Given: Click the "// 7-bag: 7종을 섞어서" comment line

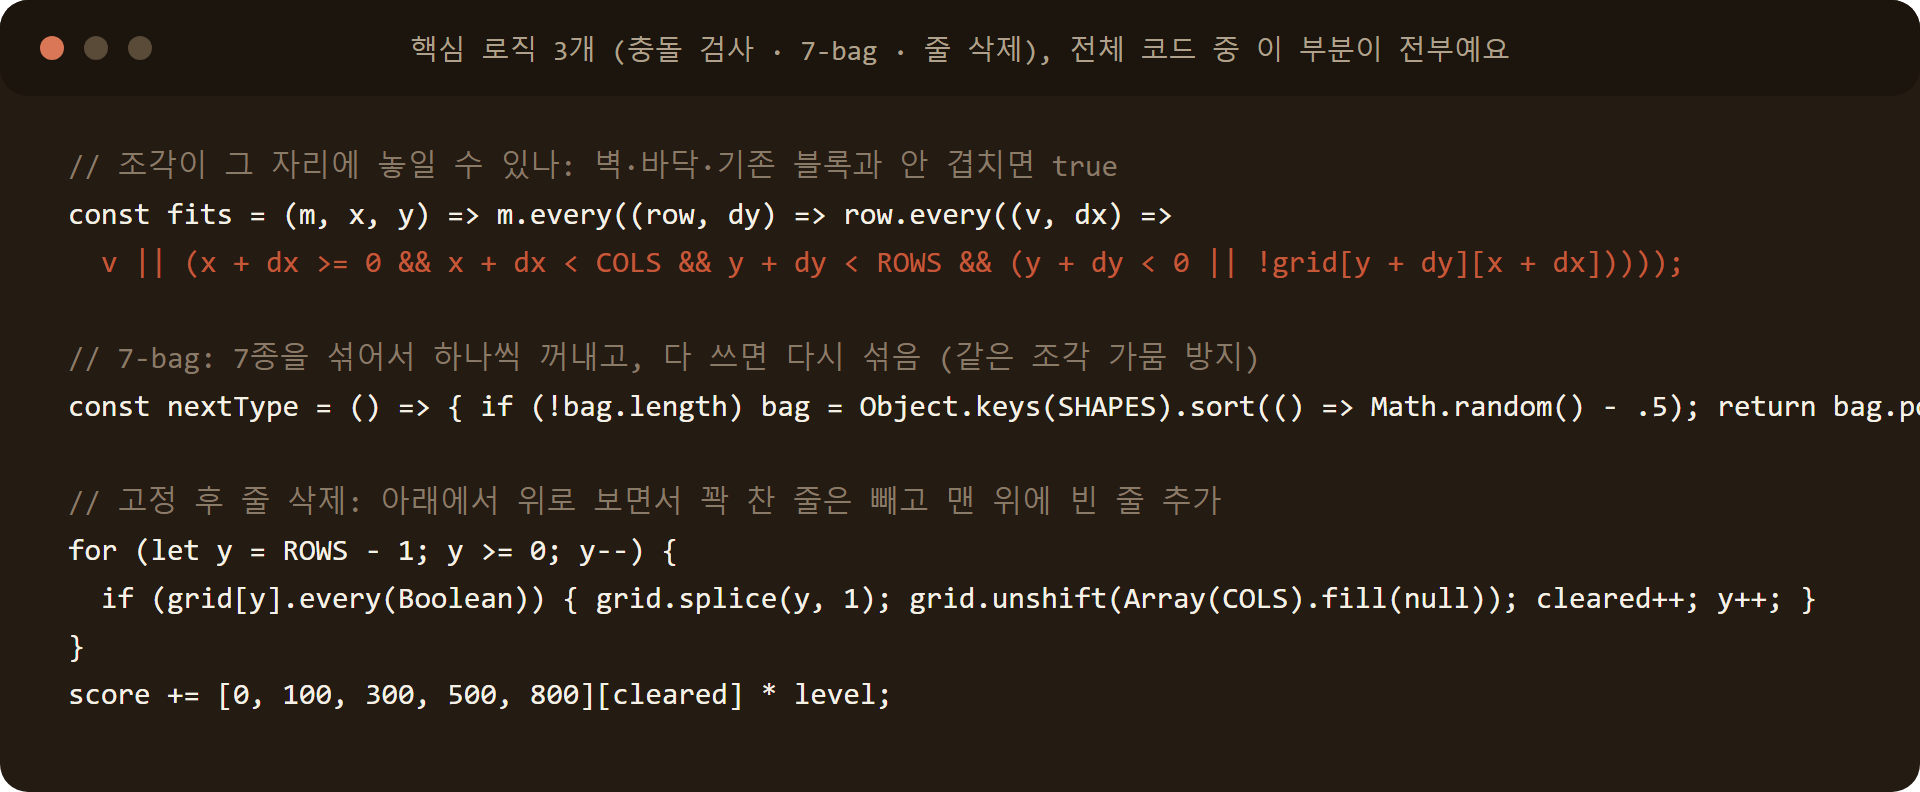Looking at the screenshot, I should (663, 357).
